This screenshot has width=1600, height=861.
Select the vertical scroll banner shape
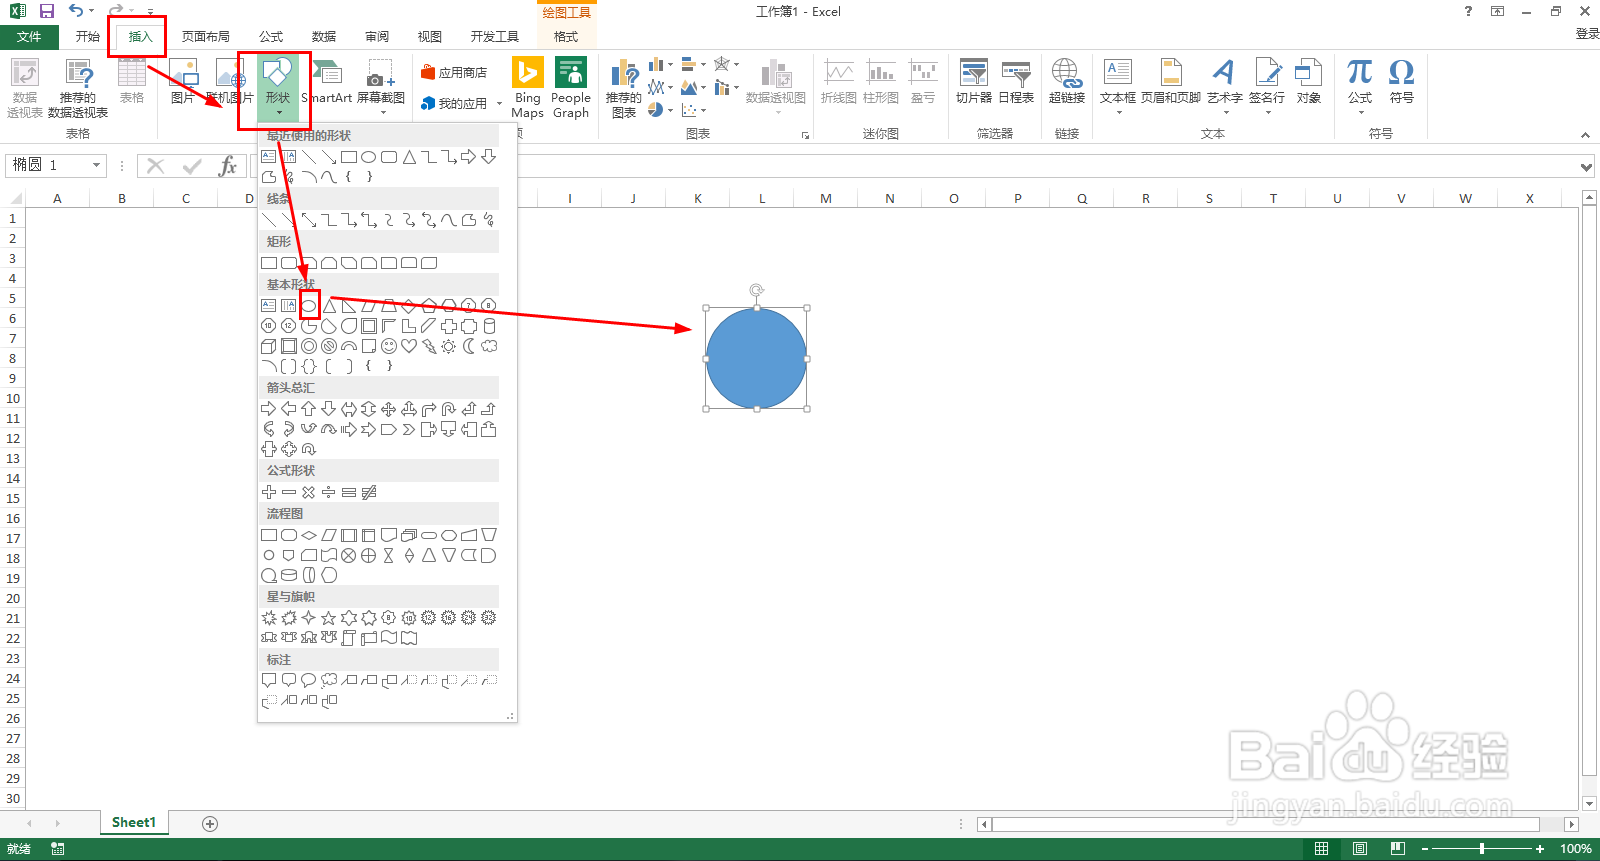[x=349, y=638]
